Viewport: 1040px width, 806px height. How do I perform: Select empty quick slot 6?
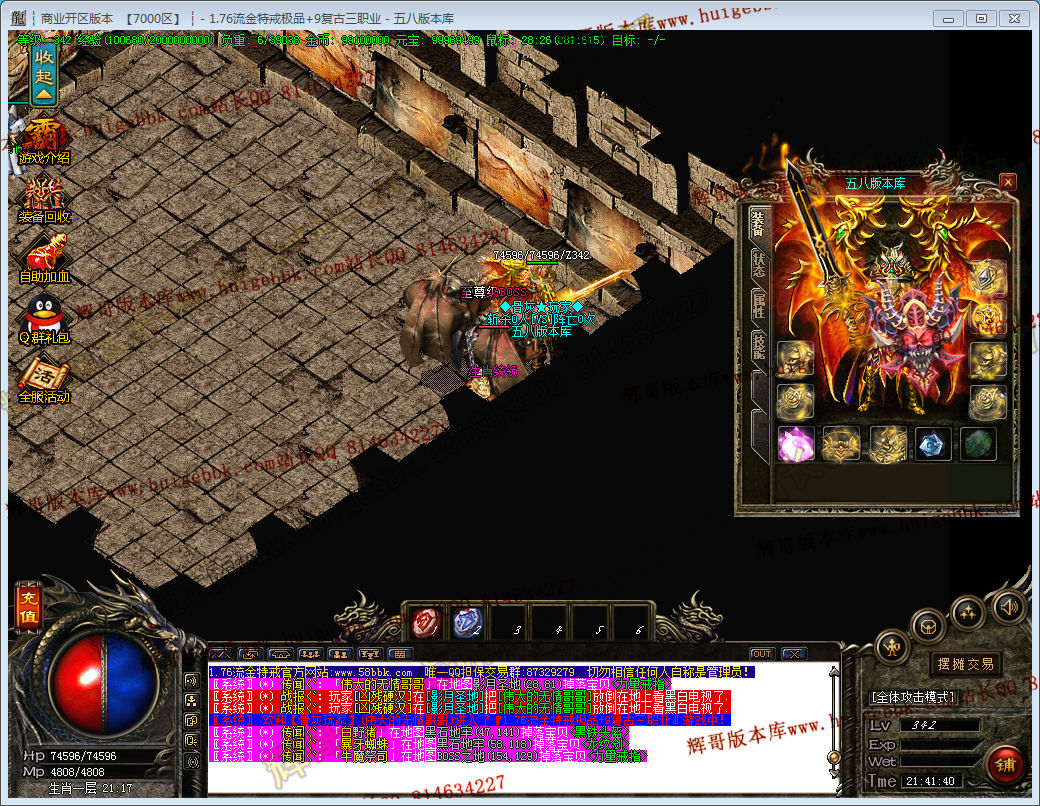pos(631,623)
